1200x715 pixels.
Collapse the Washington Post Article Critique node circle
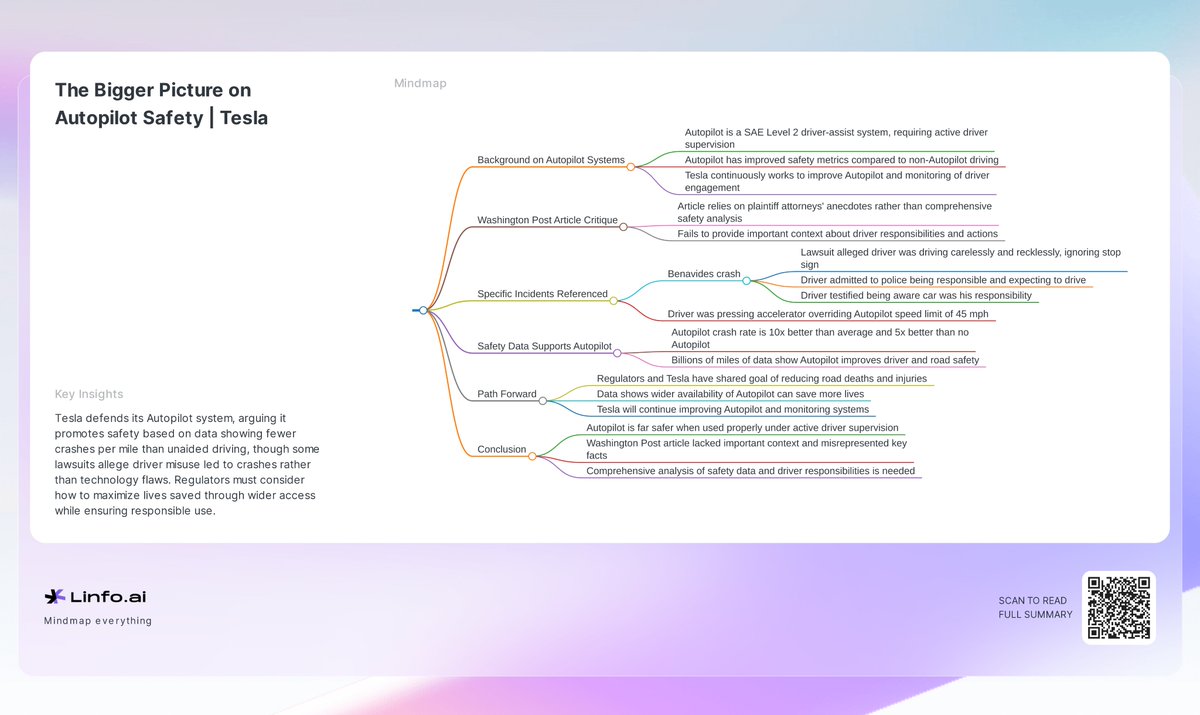point(623,227)
